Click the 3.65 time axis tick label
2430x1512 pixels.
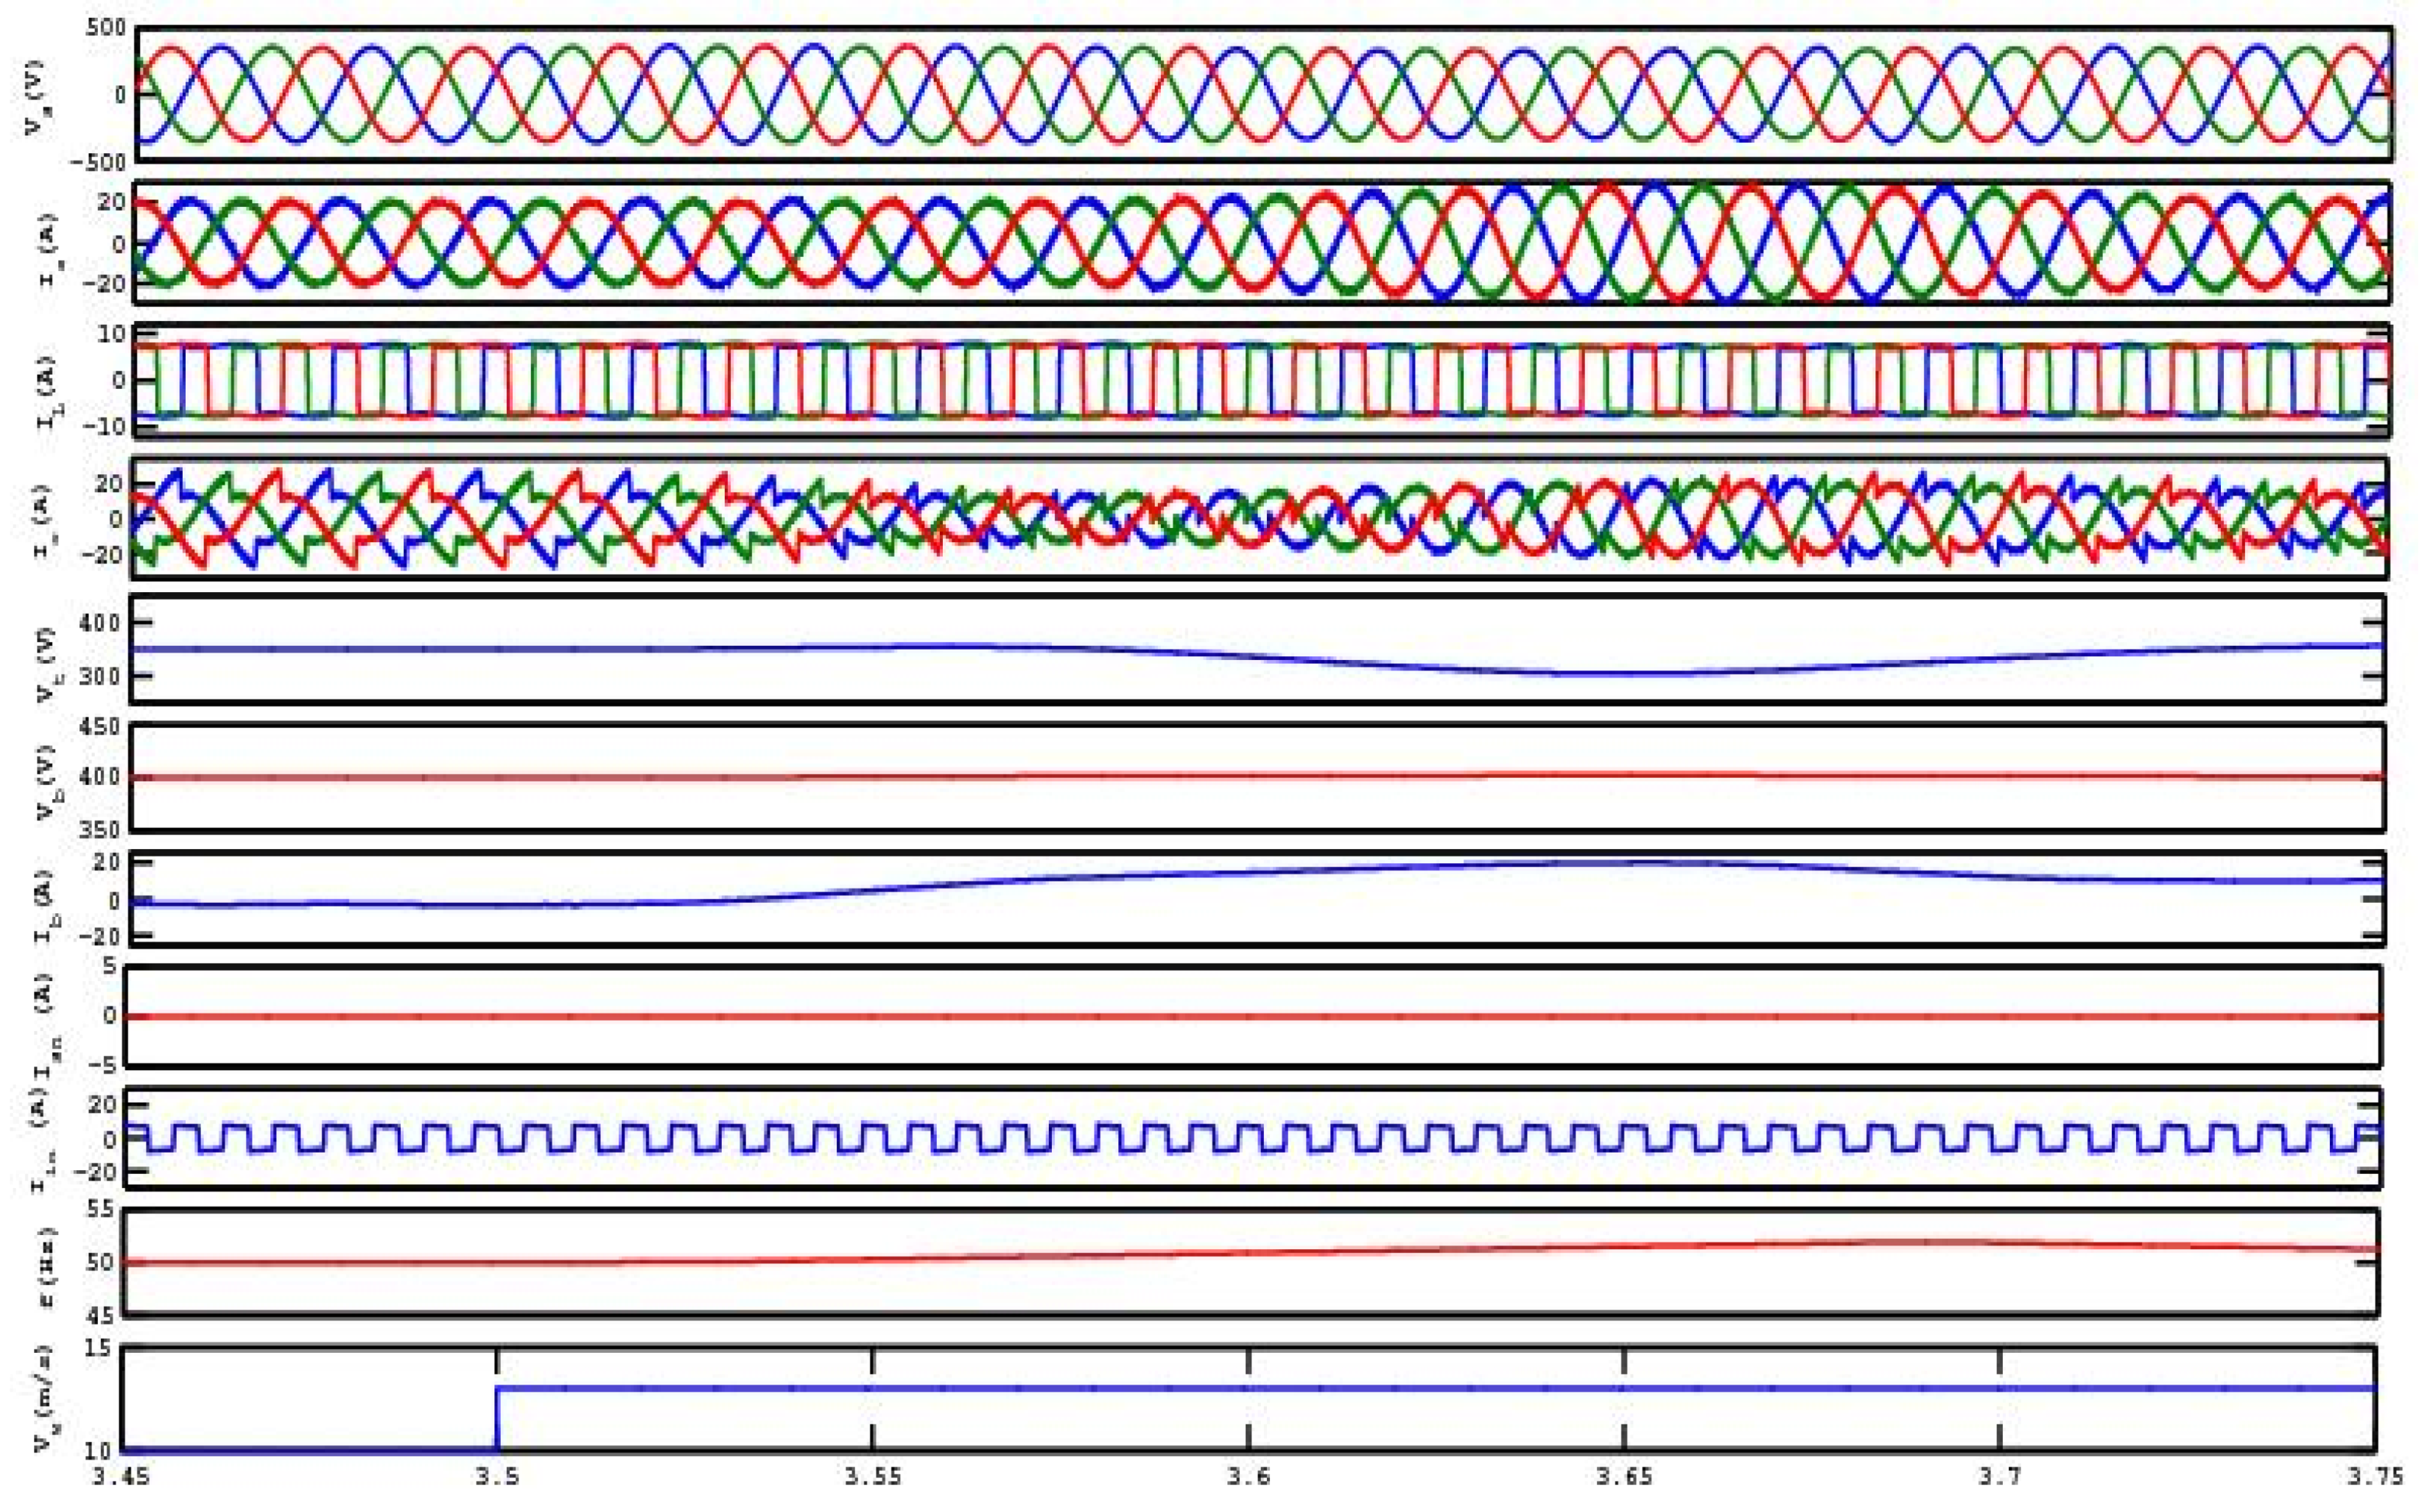1623,1477
